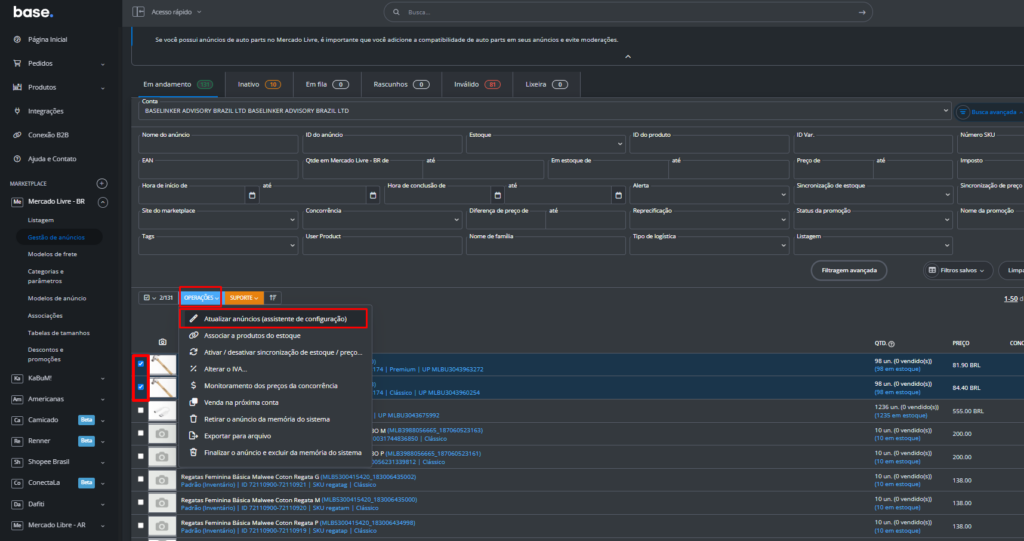
Task: Click the QTD. help question icon
Action: (891, 344)
